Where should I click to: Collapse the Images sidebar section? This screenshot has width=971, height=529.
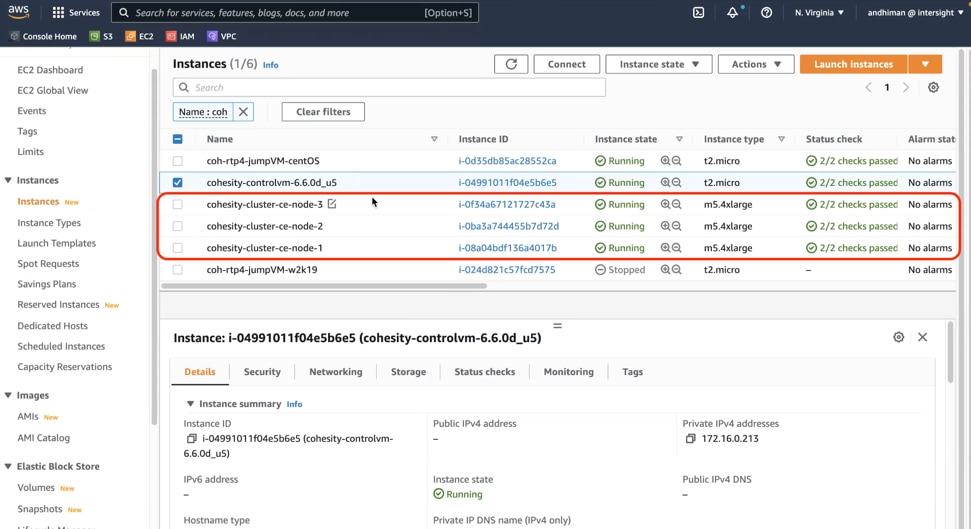(8, 395)
